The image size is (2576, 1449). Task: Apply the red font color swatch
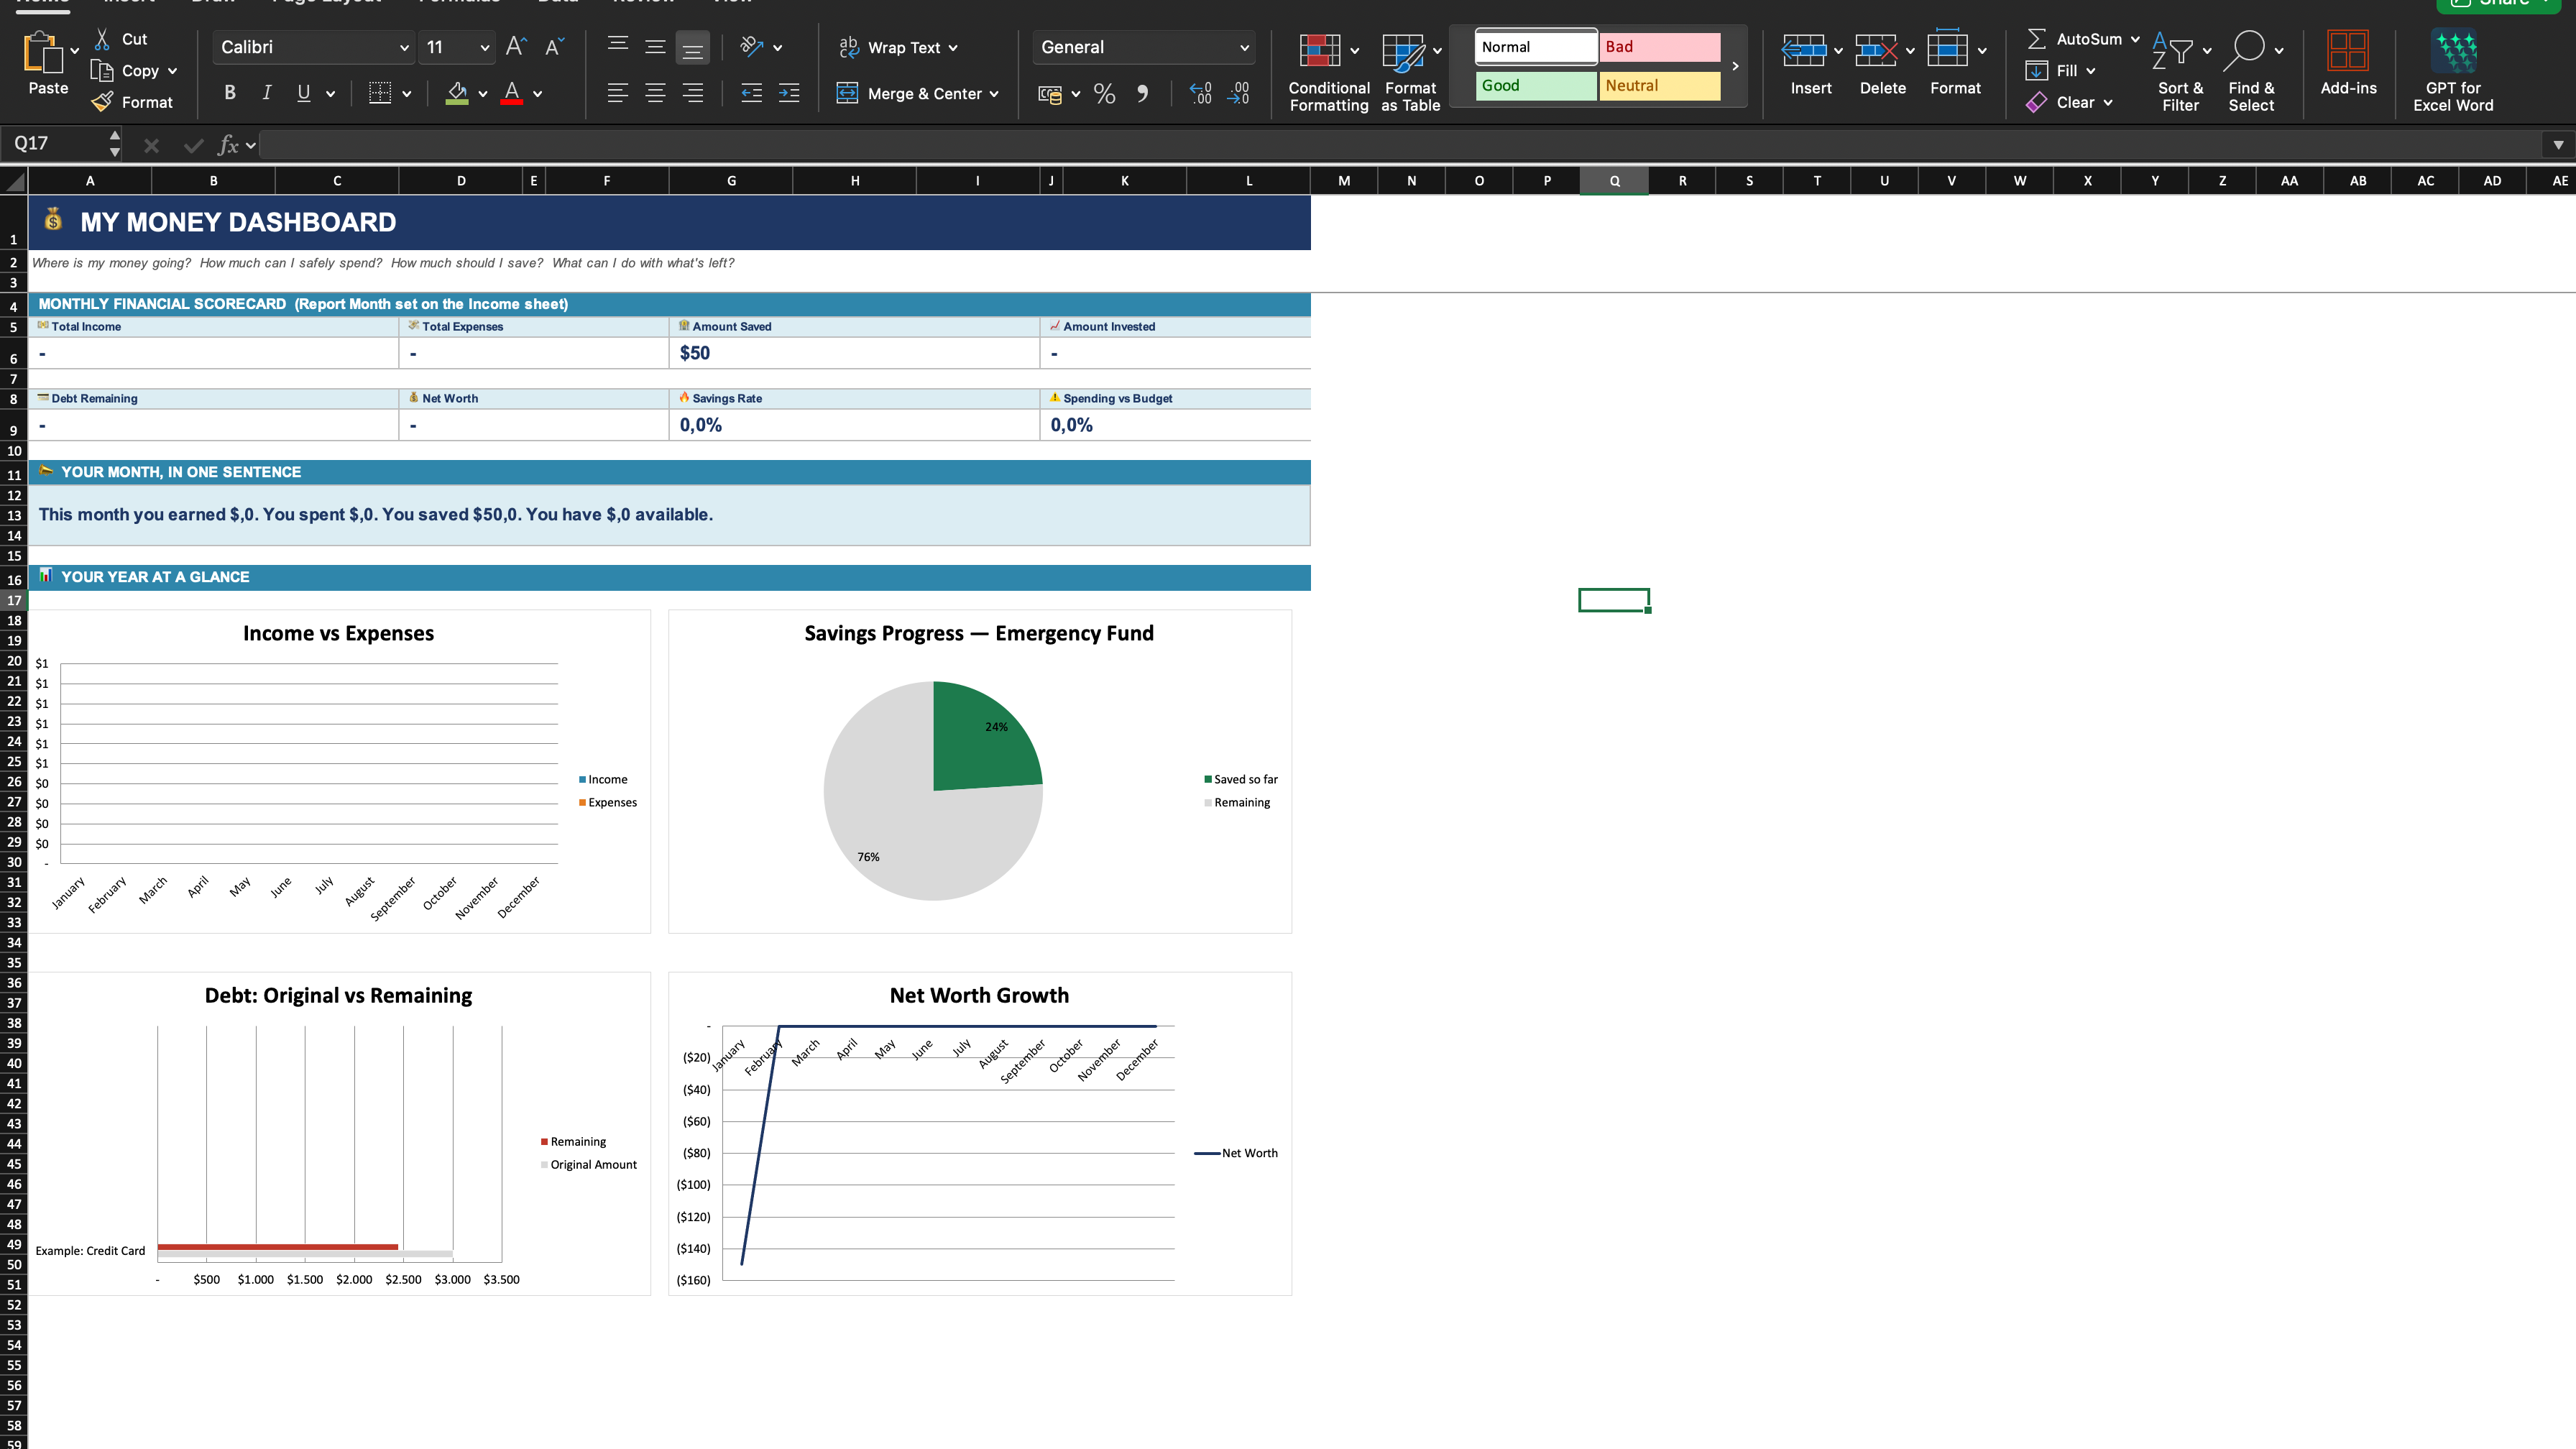pyautogui.click(x=512, y=93)
